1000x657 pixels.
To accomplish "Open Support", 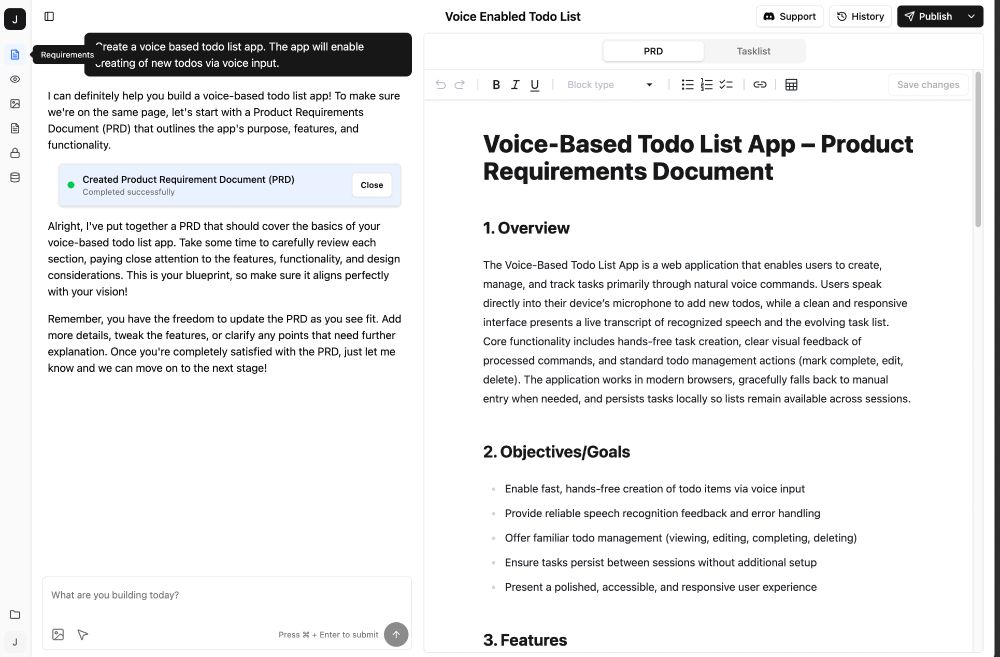I will pyautogui.click(x=790, y=17).
